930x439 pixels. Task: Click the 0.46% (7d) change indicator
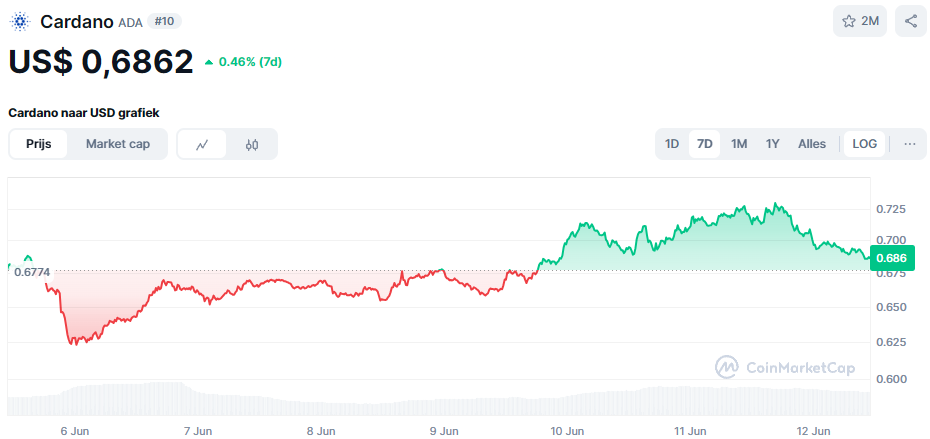243,62
